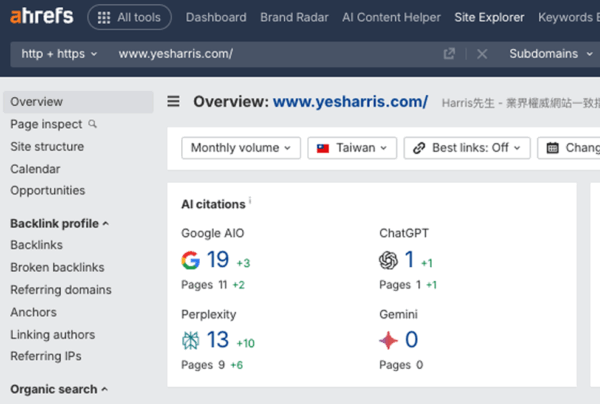Open Referring IPs report
This screenshot has height=404, width=600.
coord(46,356)
